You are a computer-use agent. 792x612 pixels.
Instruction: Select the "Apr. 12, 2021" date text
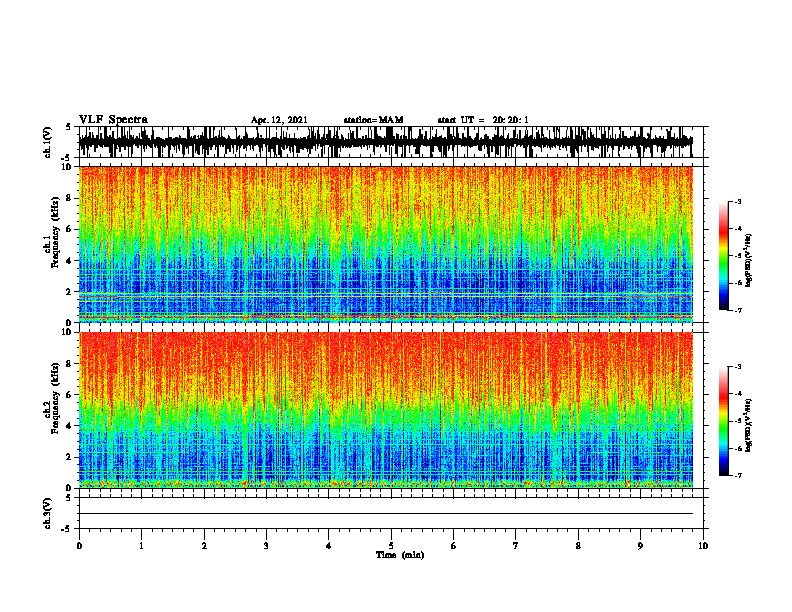coord(279,120)
